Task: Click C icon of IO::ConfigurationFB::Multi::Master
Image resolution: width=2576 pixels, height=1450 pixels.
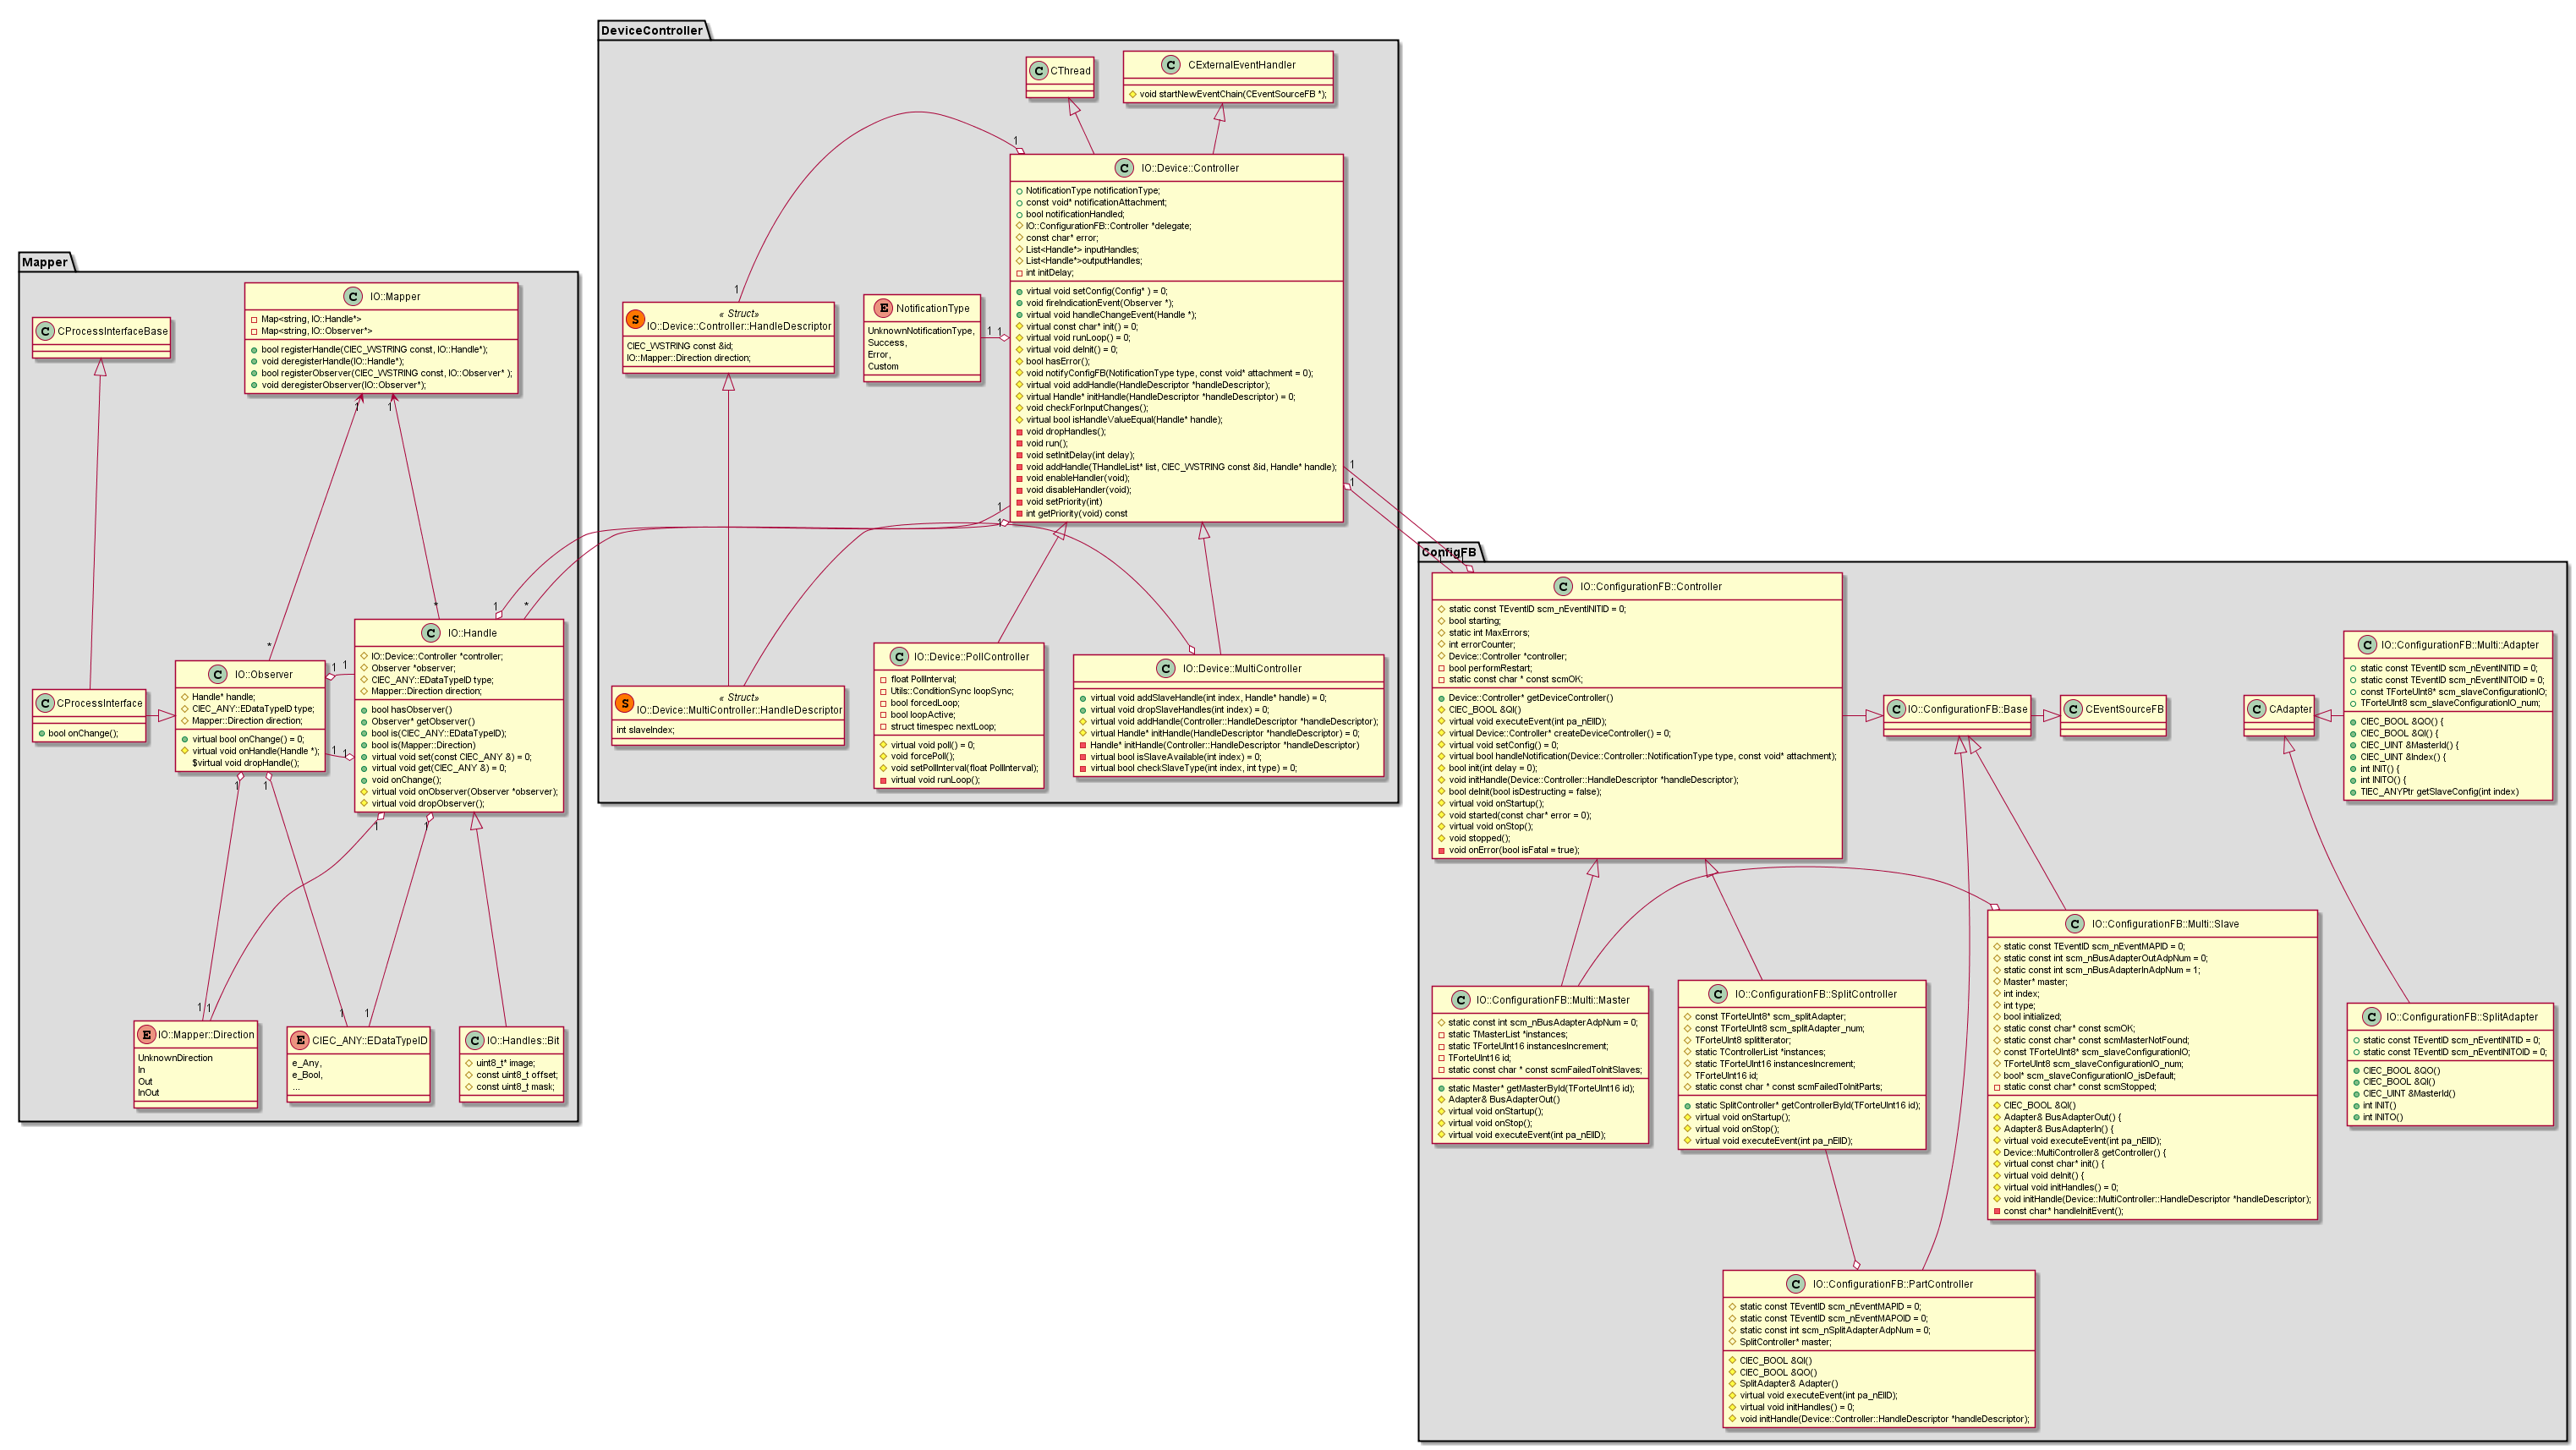Action: pyautogui.click(x=1460, y=1000)
